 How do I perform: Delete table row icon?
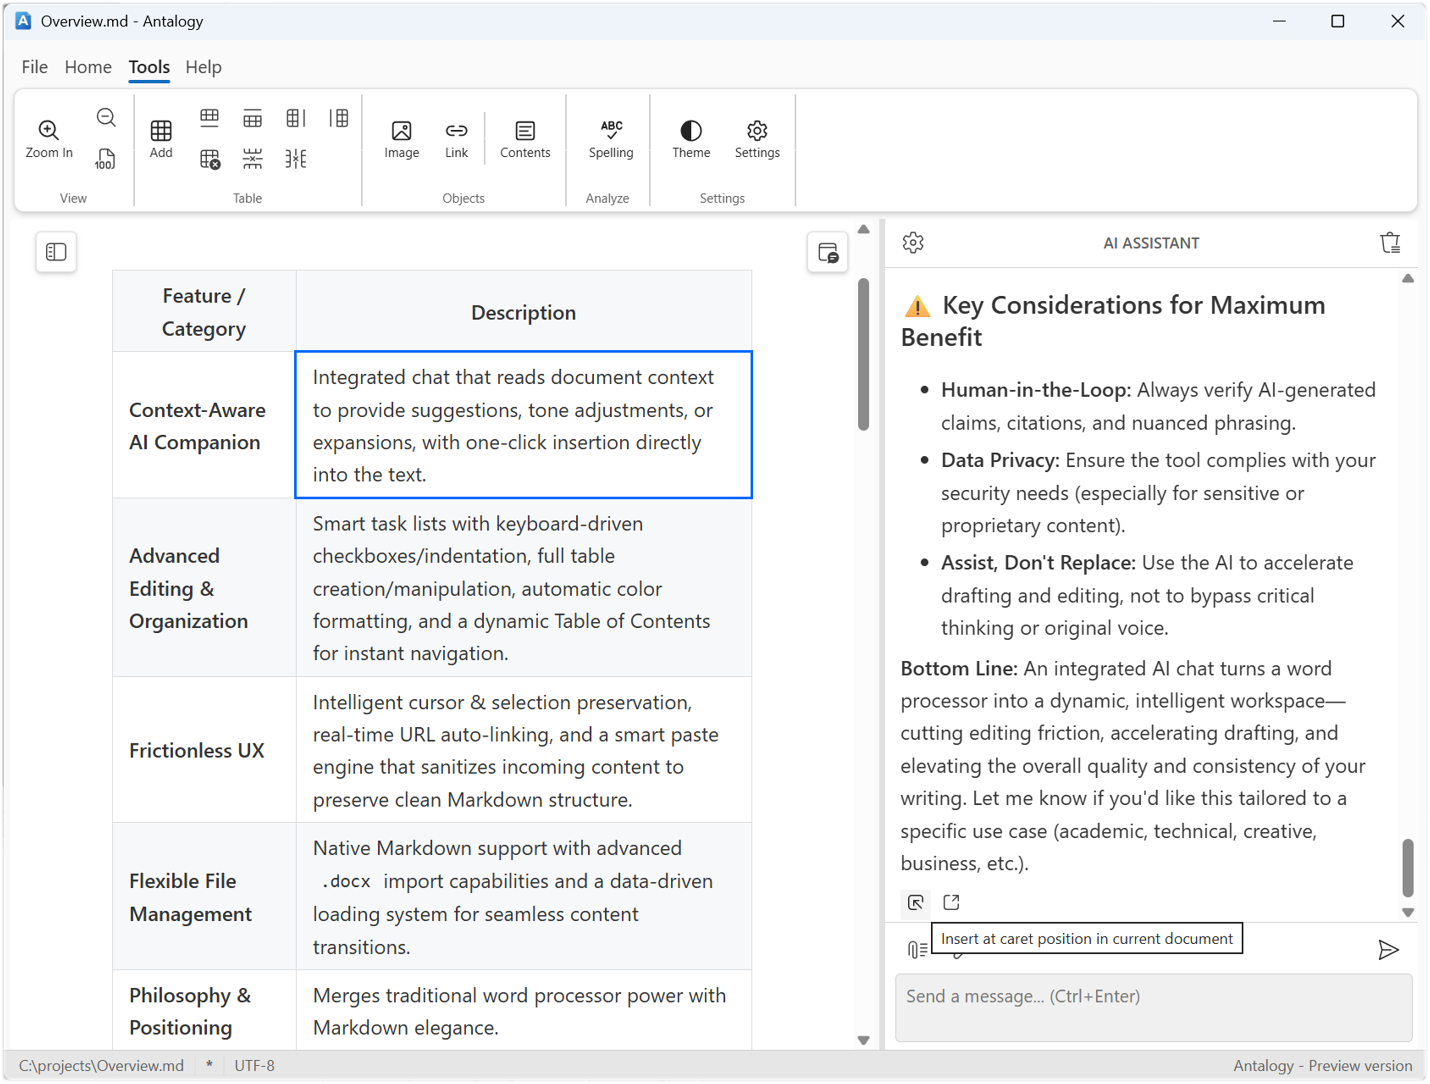tap(252, 158)
